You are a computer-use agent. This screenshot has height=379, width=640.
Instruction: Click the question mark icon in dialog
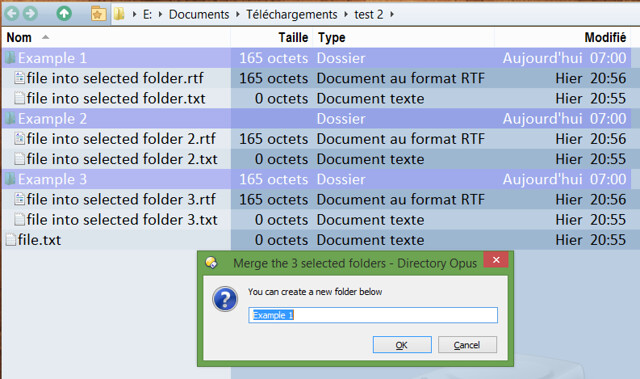(x=225, y=299)
